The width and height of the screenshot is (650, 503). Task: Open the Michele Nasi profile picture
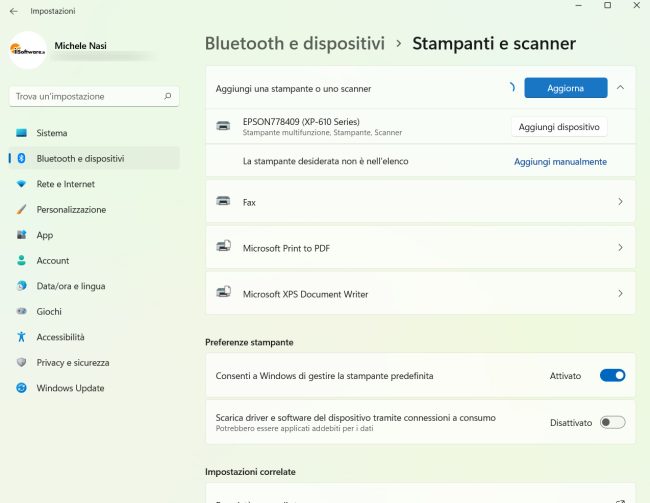coord(28,50)
